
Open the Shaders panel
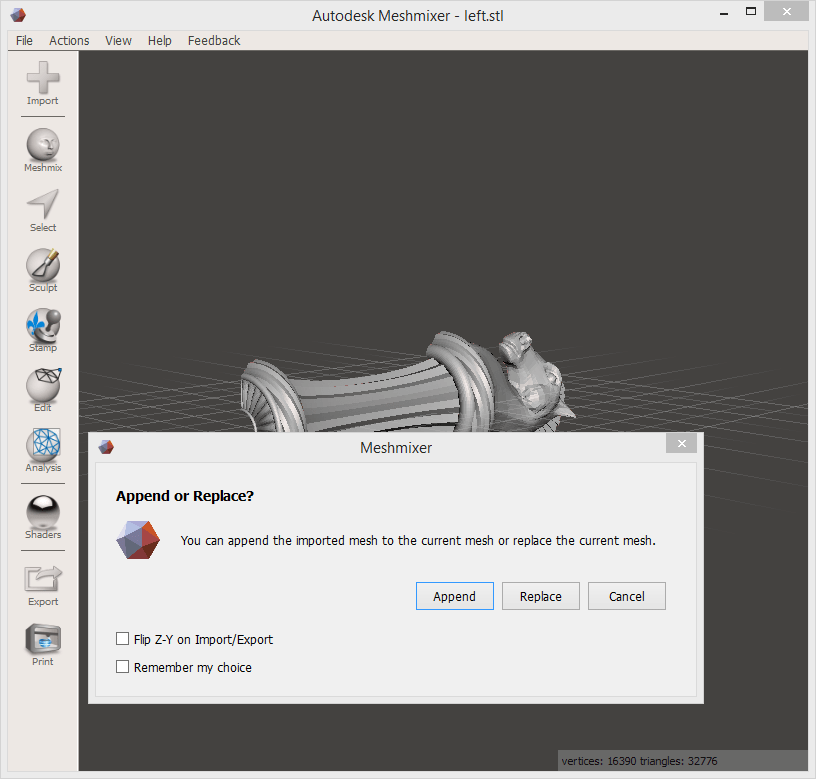pyautogui.click(x=43, y=517)
